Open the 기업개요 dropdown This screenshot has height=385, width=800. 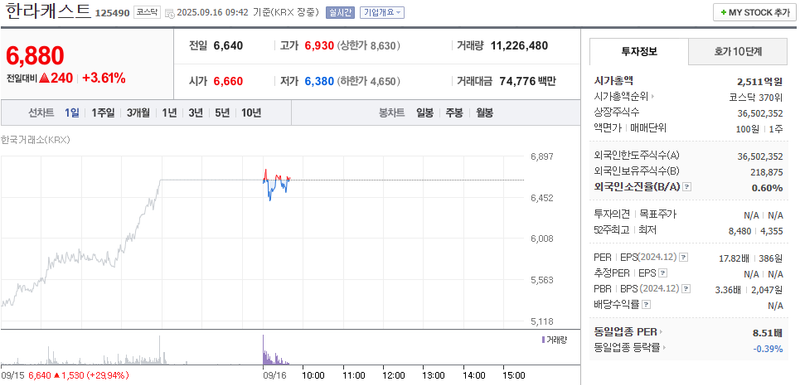[382, 12]
